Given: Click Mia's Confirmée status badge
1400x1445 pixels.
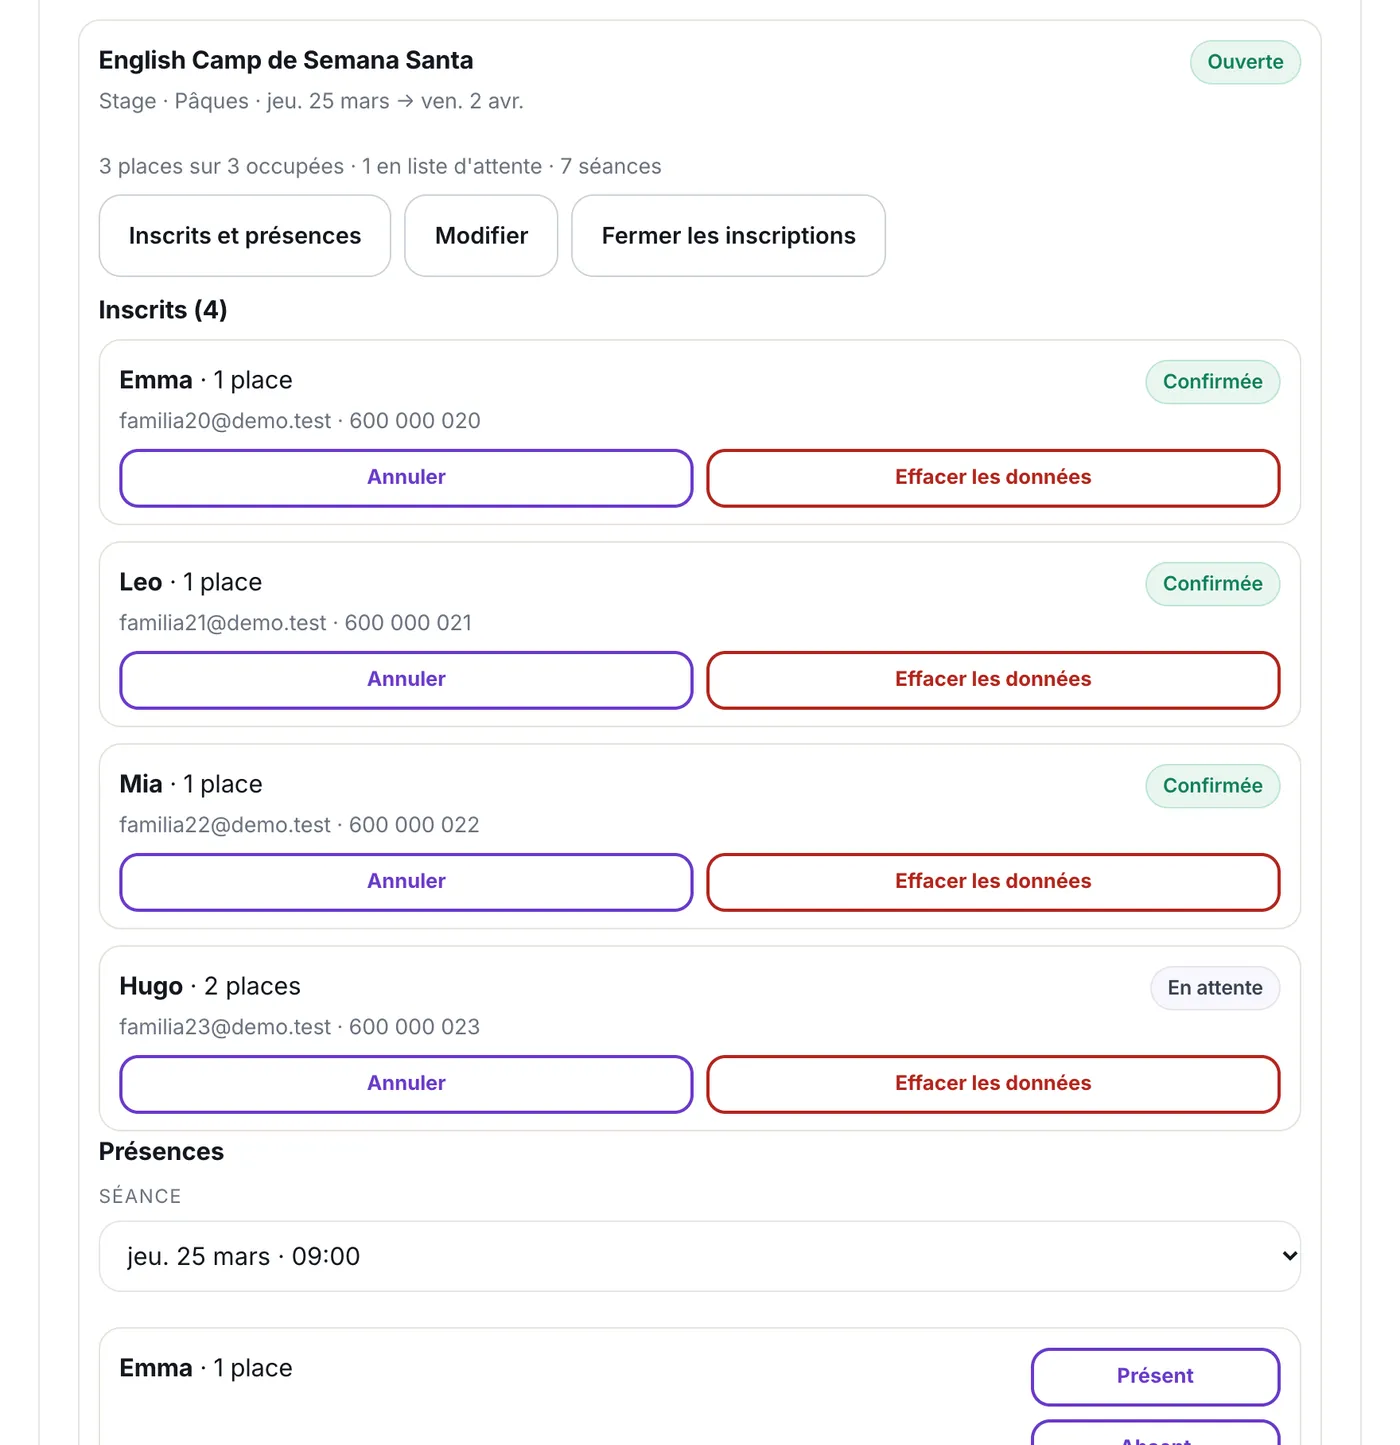Looking at the screenshot, I should pos(1212,786).
